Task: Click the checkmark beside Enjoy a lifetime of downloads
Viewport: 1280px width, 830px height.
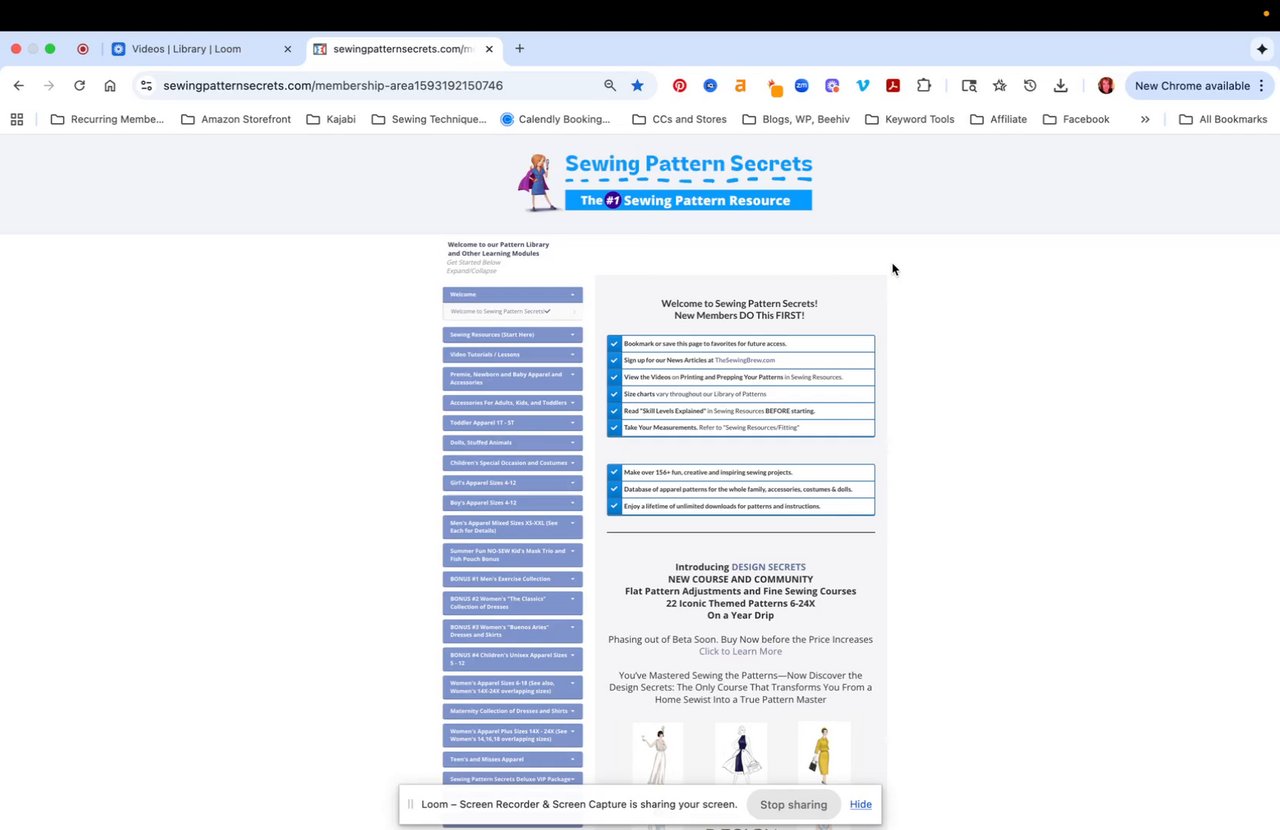Action: coord(614,506)
